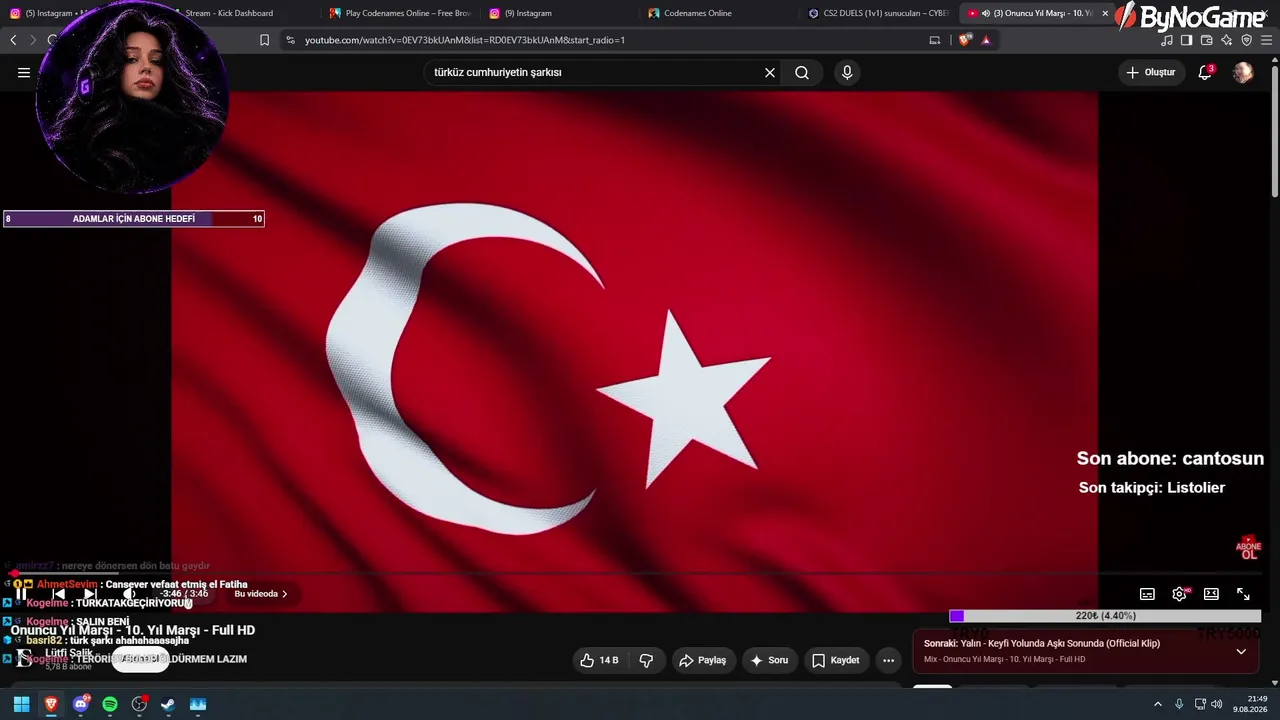Open the Mix - Onuncu Yıl Marşı playlist title
1280x720 pixels.
point(1005,659)
